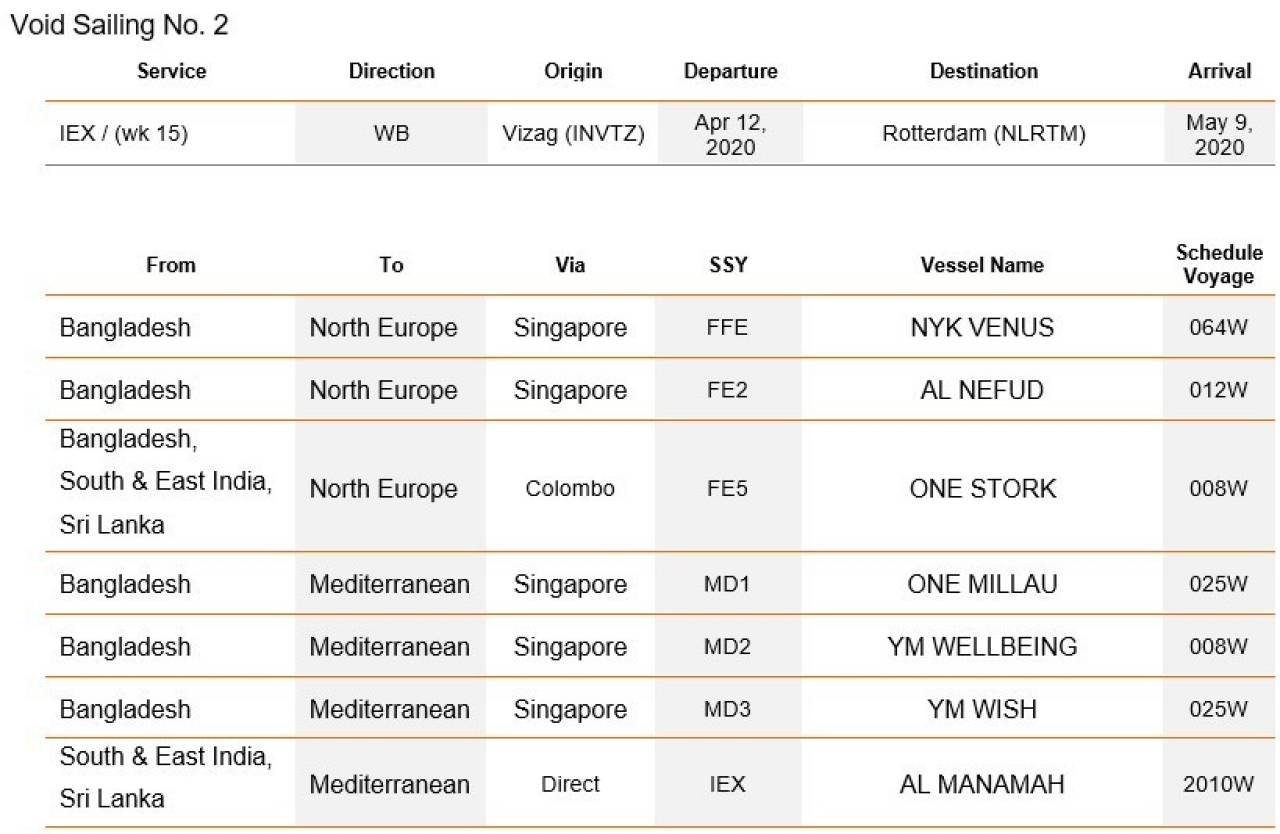The image size is (1280, 834).
Task: Select the Direction column header
Action: [x=391, y=71]
